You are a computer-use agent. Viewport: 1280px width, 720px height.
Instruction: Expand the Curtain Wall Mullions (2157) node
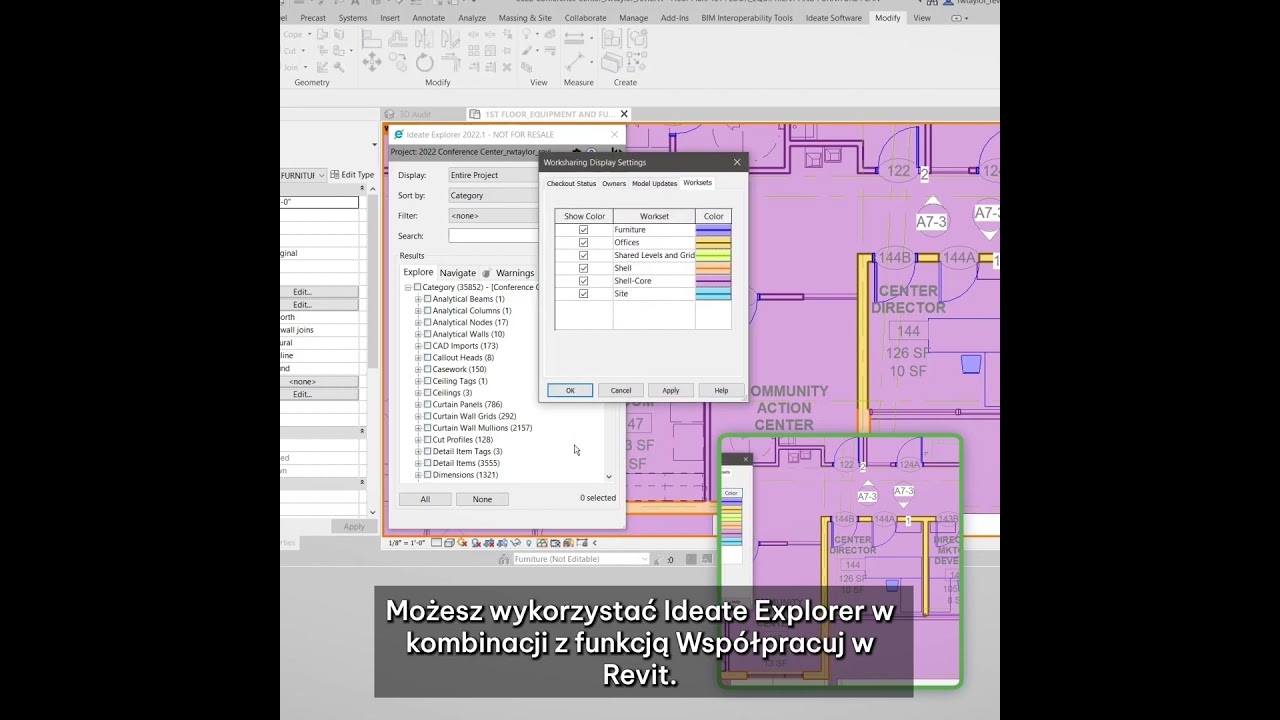[418, 428]
